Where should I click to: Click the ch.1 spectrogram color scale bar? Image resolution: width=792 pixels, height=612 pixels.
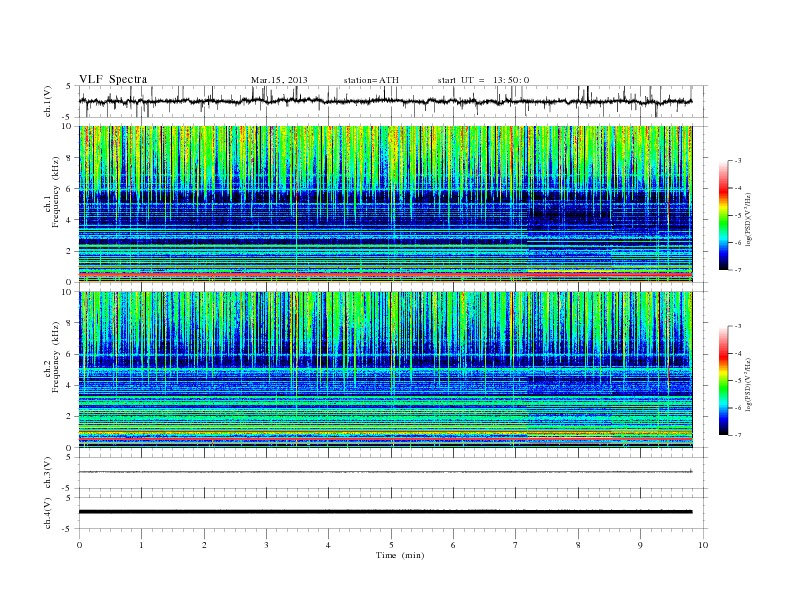723,215
